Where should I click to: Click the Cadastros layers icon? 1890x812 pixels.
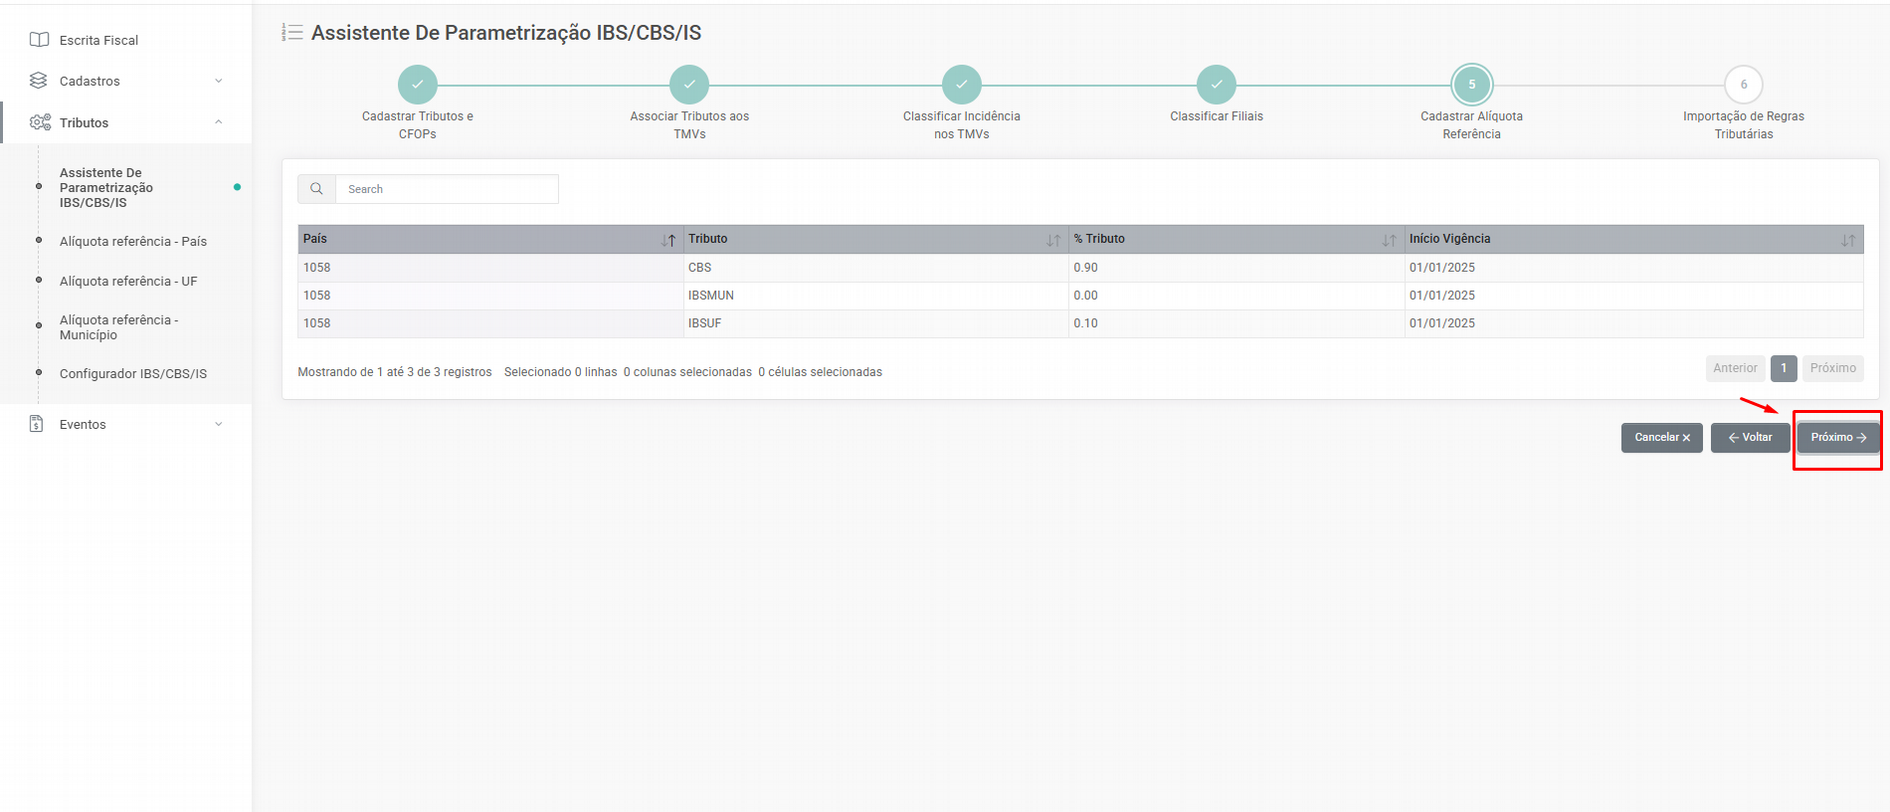(39, 81)
